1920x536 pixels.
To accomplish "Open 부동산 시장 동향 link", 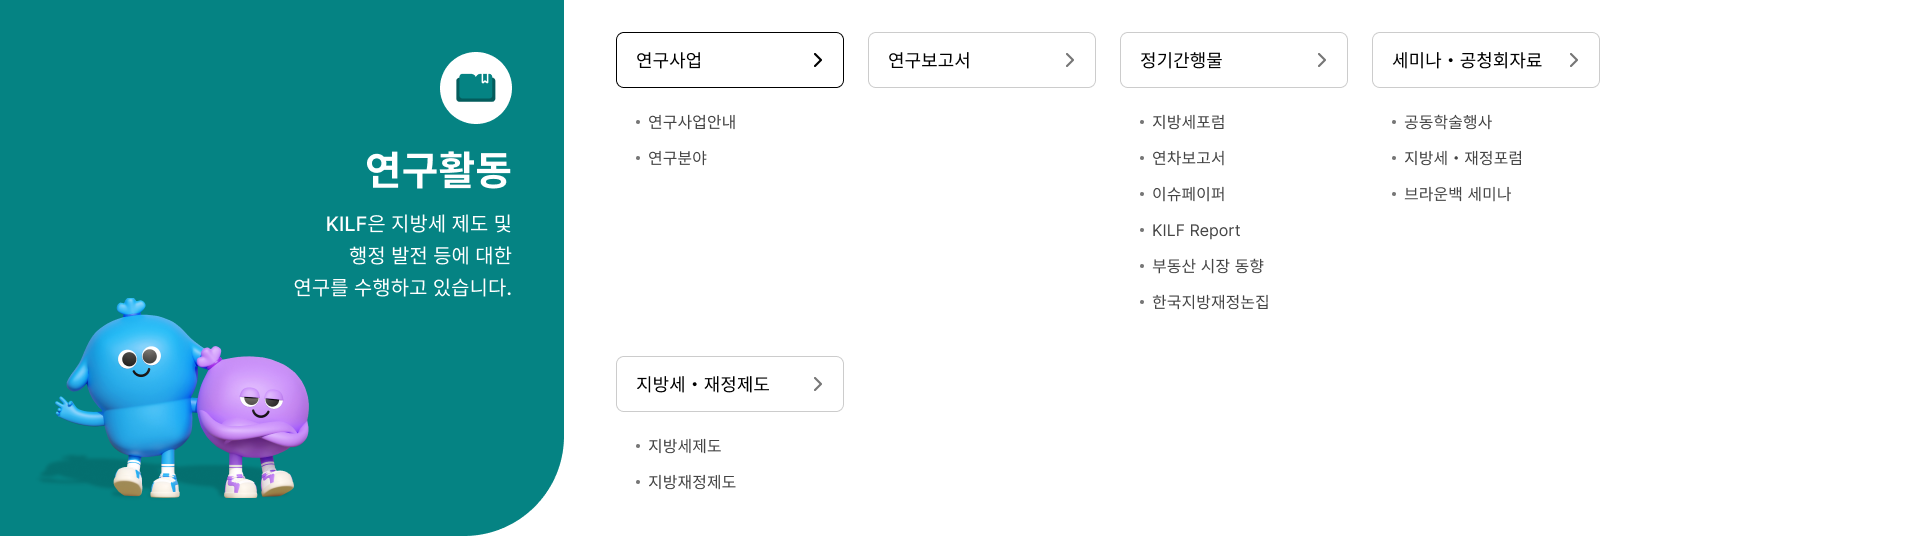I will (1207, 266).
